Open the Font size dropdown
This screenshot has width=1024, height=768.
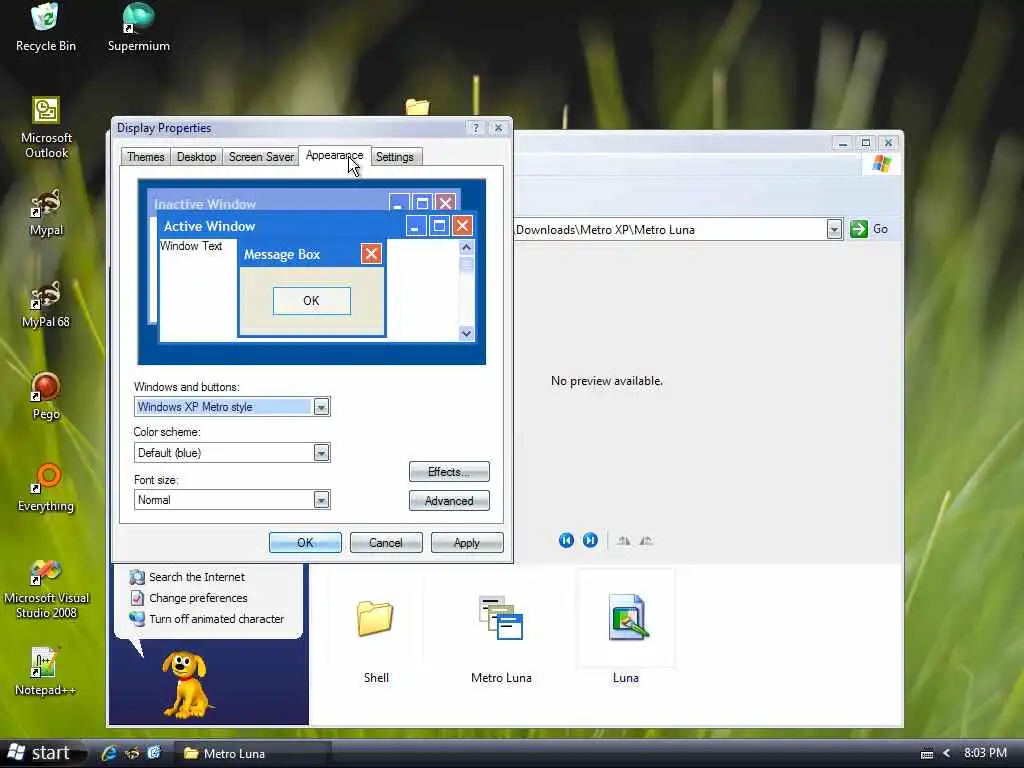coord(321,500)
